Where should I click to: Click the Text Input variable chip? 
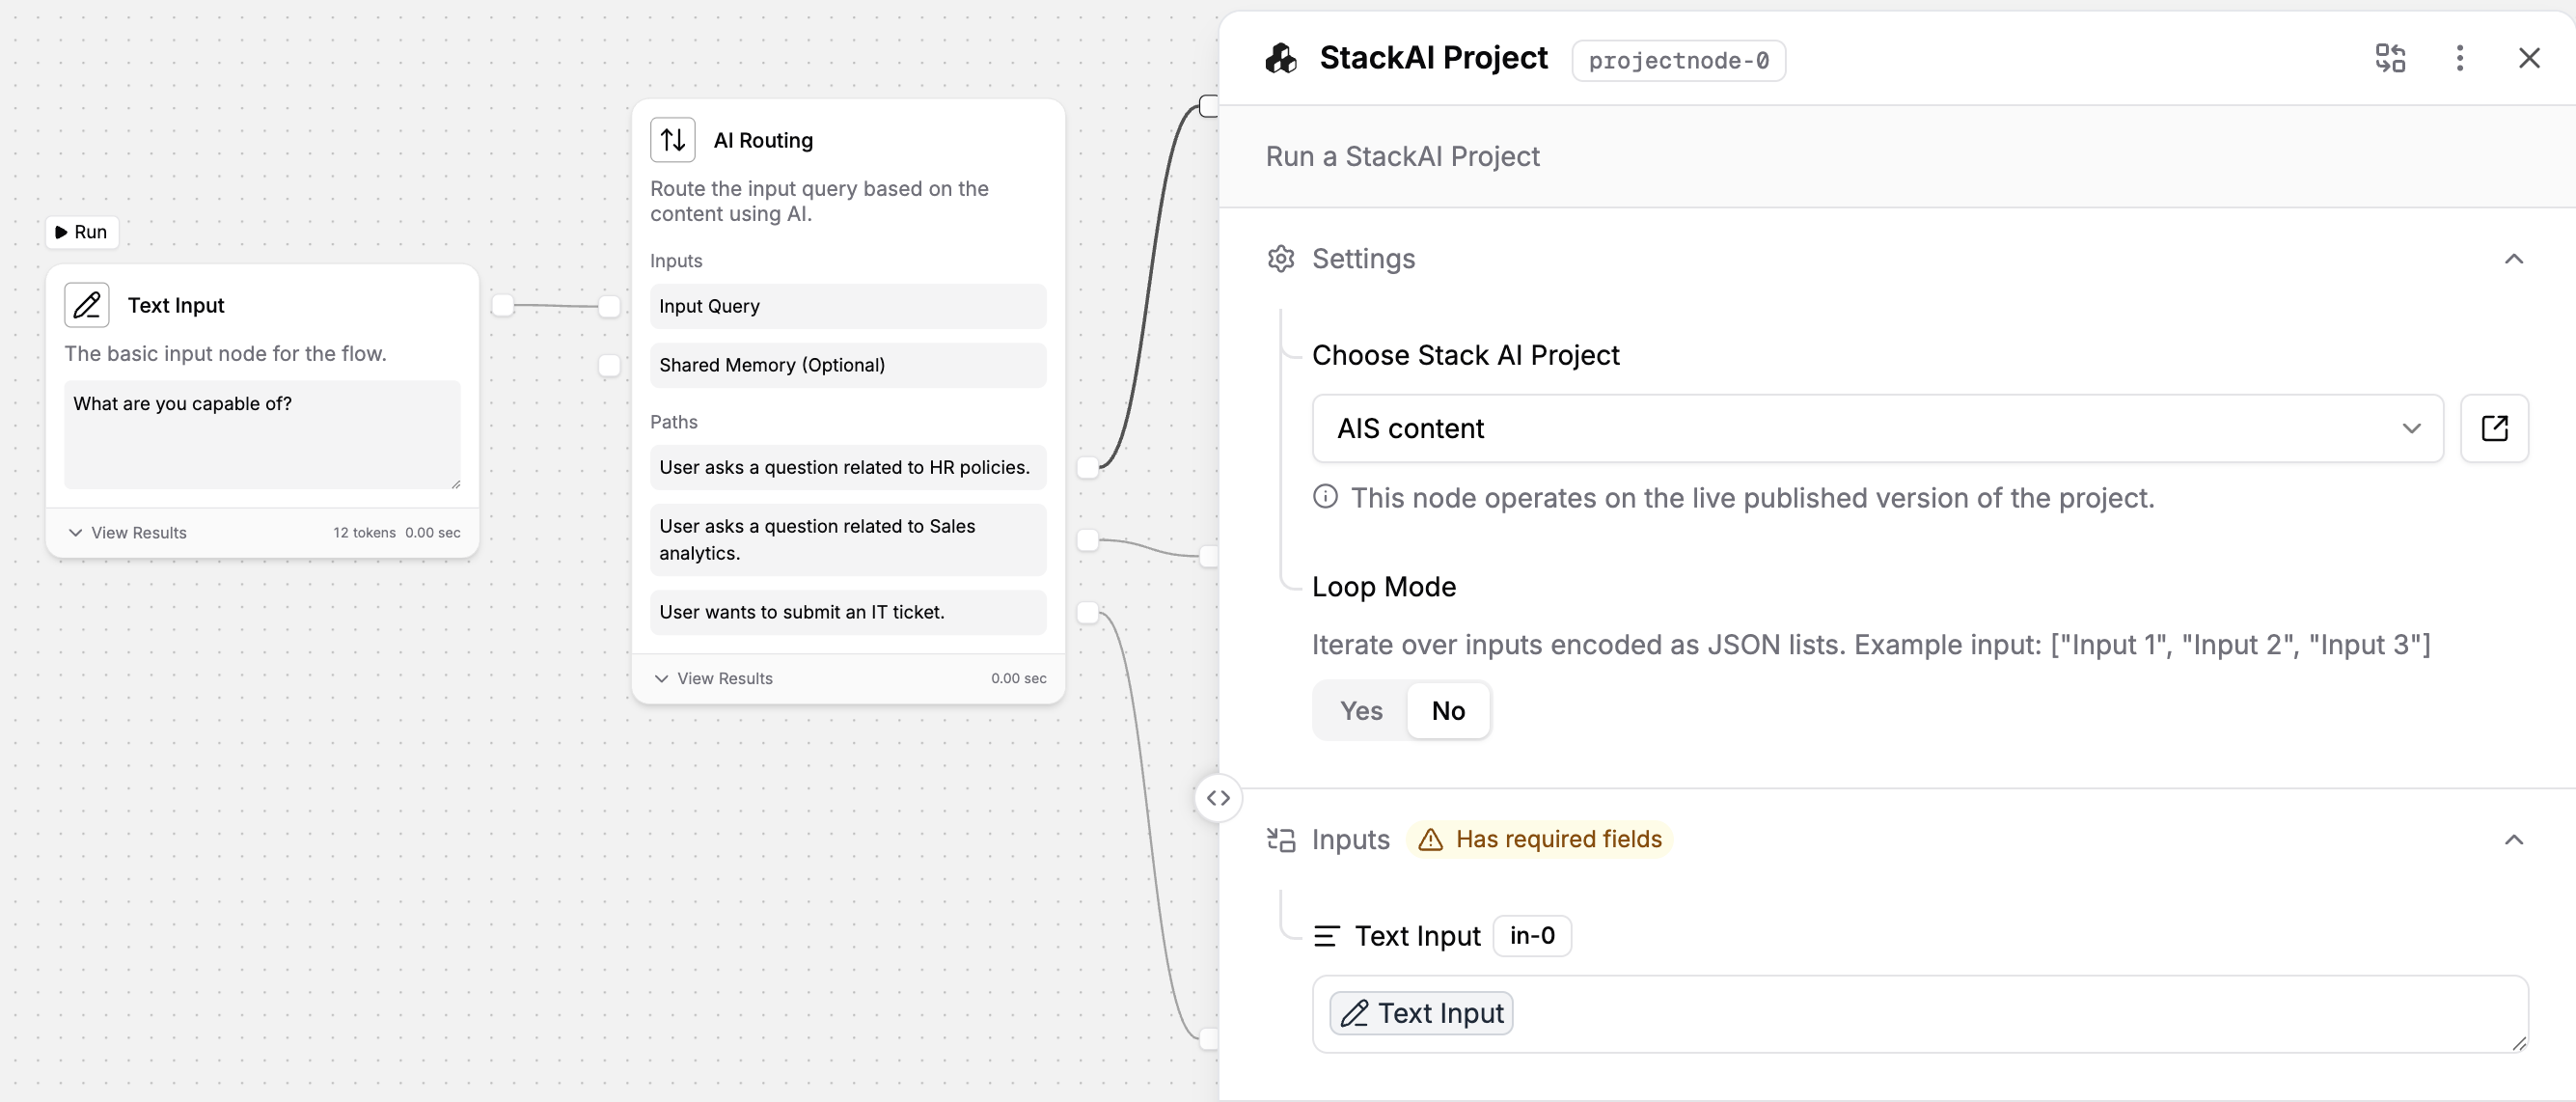pos(1420,1014)
